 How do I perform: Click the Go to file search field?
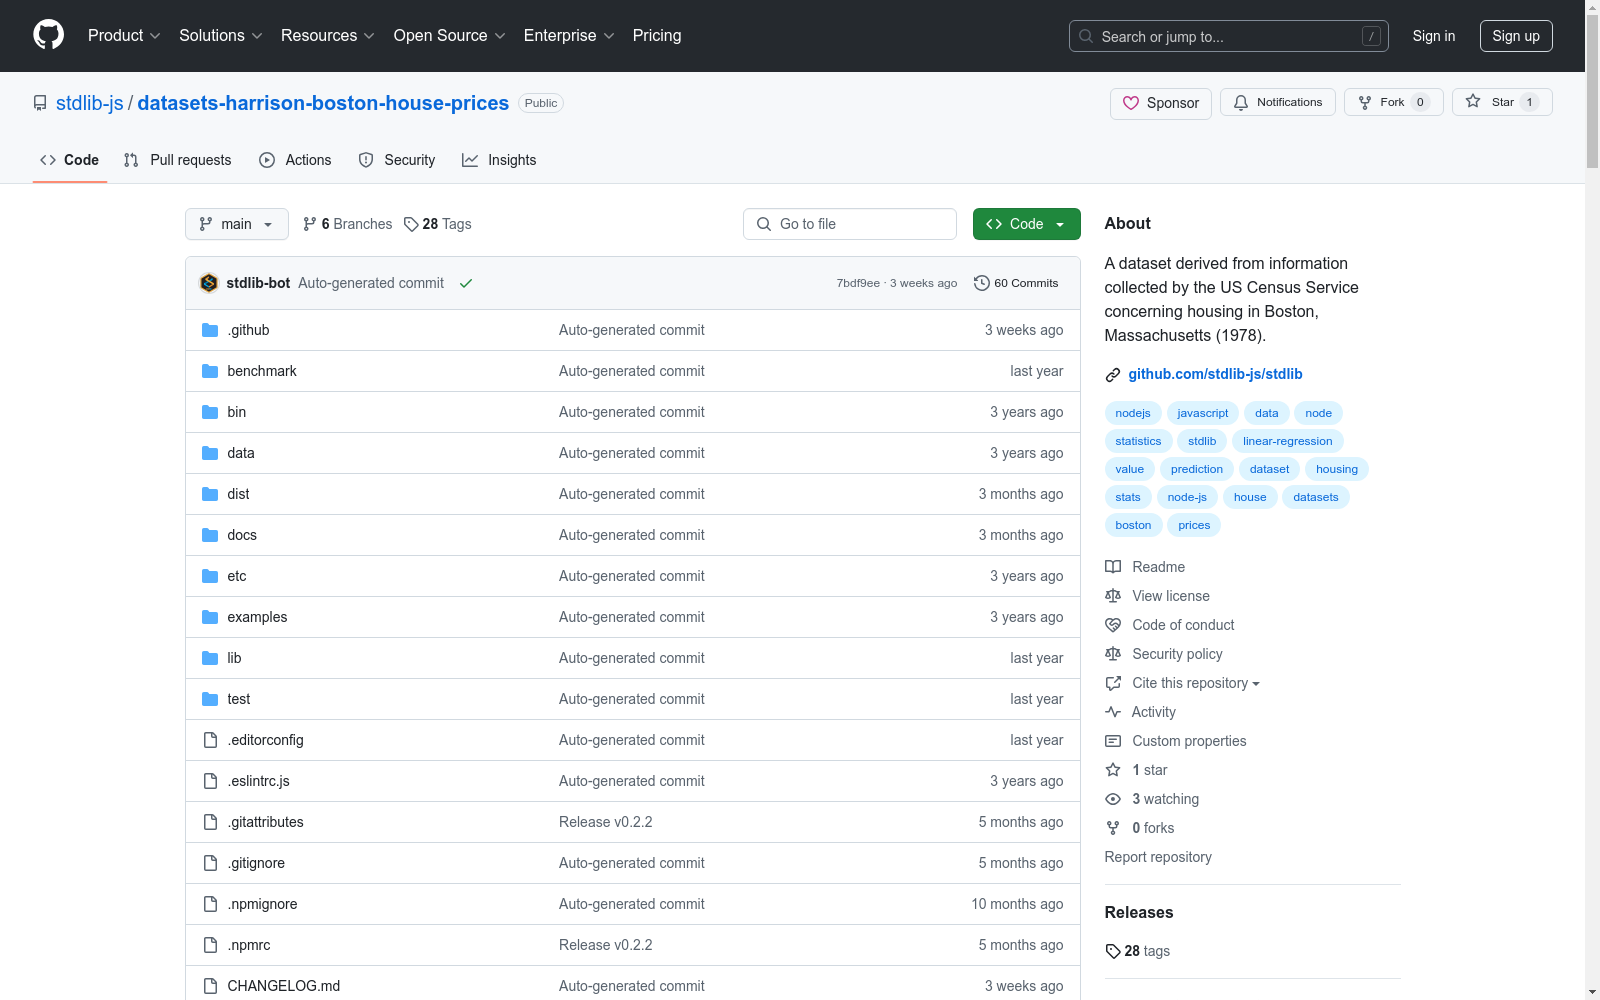point(849,224)
